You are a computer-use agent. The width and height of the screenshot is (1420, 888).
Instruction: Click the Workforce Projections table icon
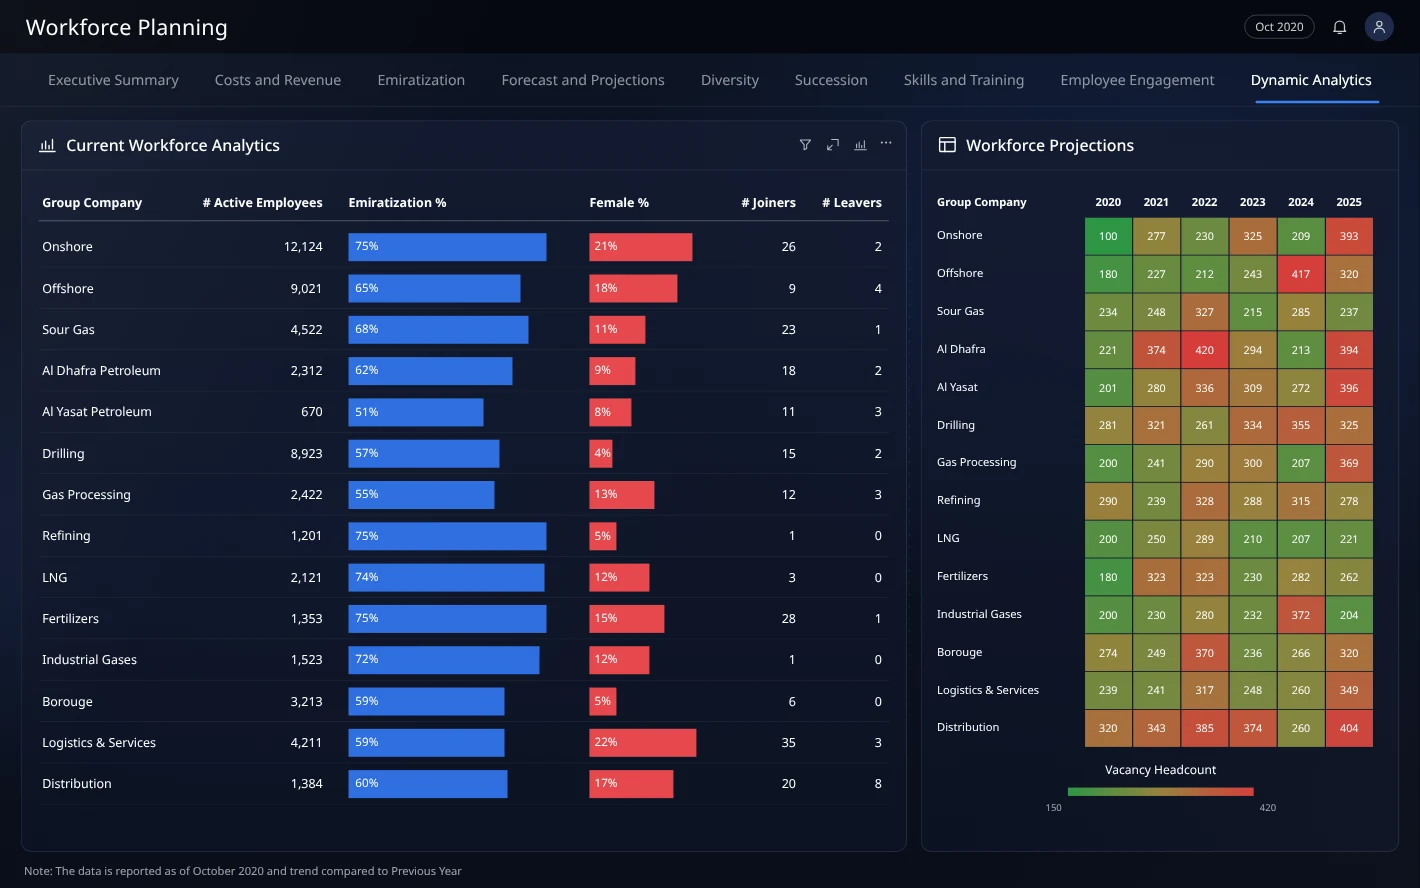pos(947,145)
